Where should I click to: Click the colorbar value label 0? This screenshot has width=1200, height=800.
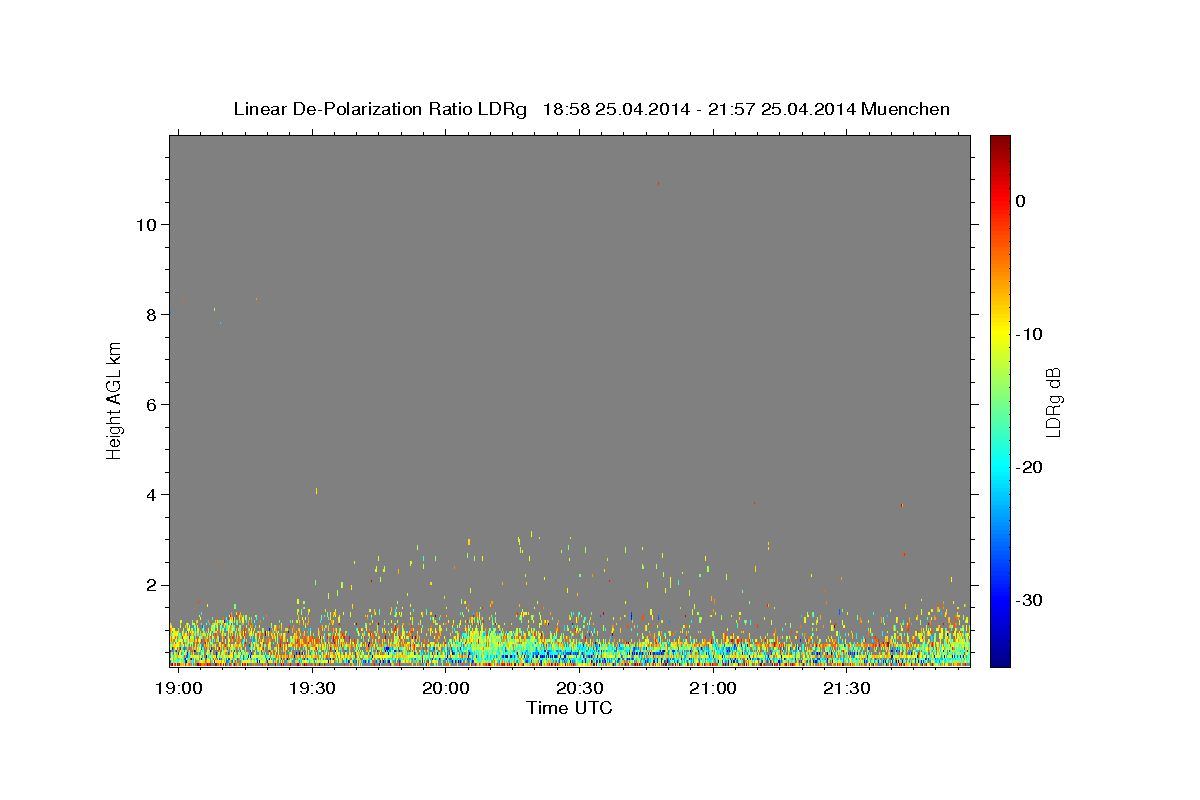(x=1021, y=201)
